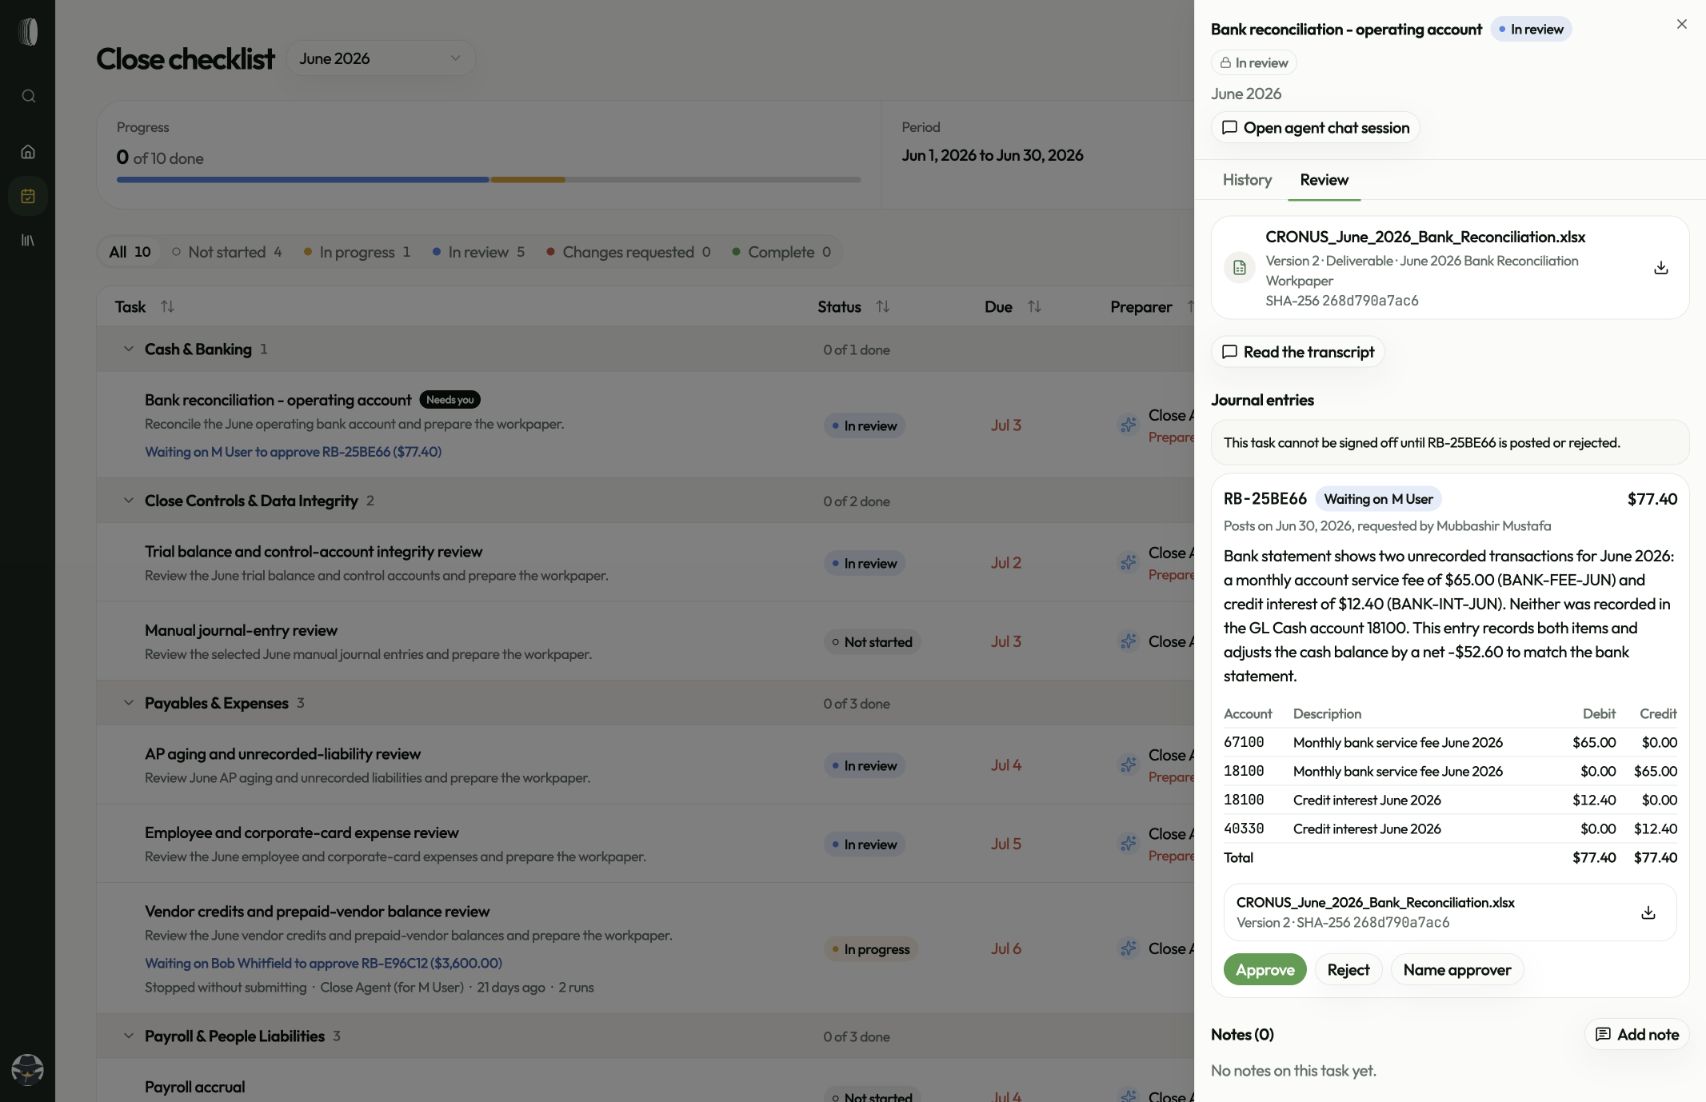The width and height of the screenshot is (1706, 1102).
Task: Open the library sidebar icon
Action: pyautogui.click(x=28, y=240)
